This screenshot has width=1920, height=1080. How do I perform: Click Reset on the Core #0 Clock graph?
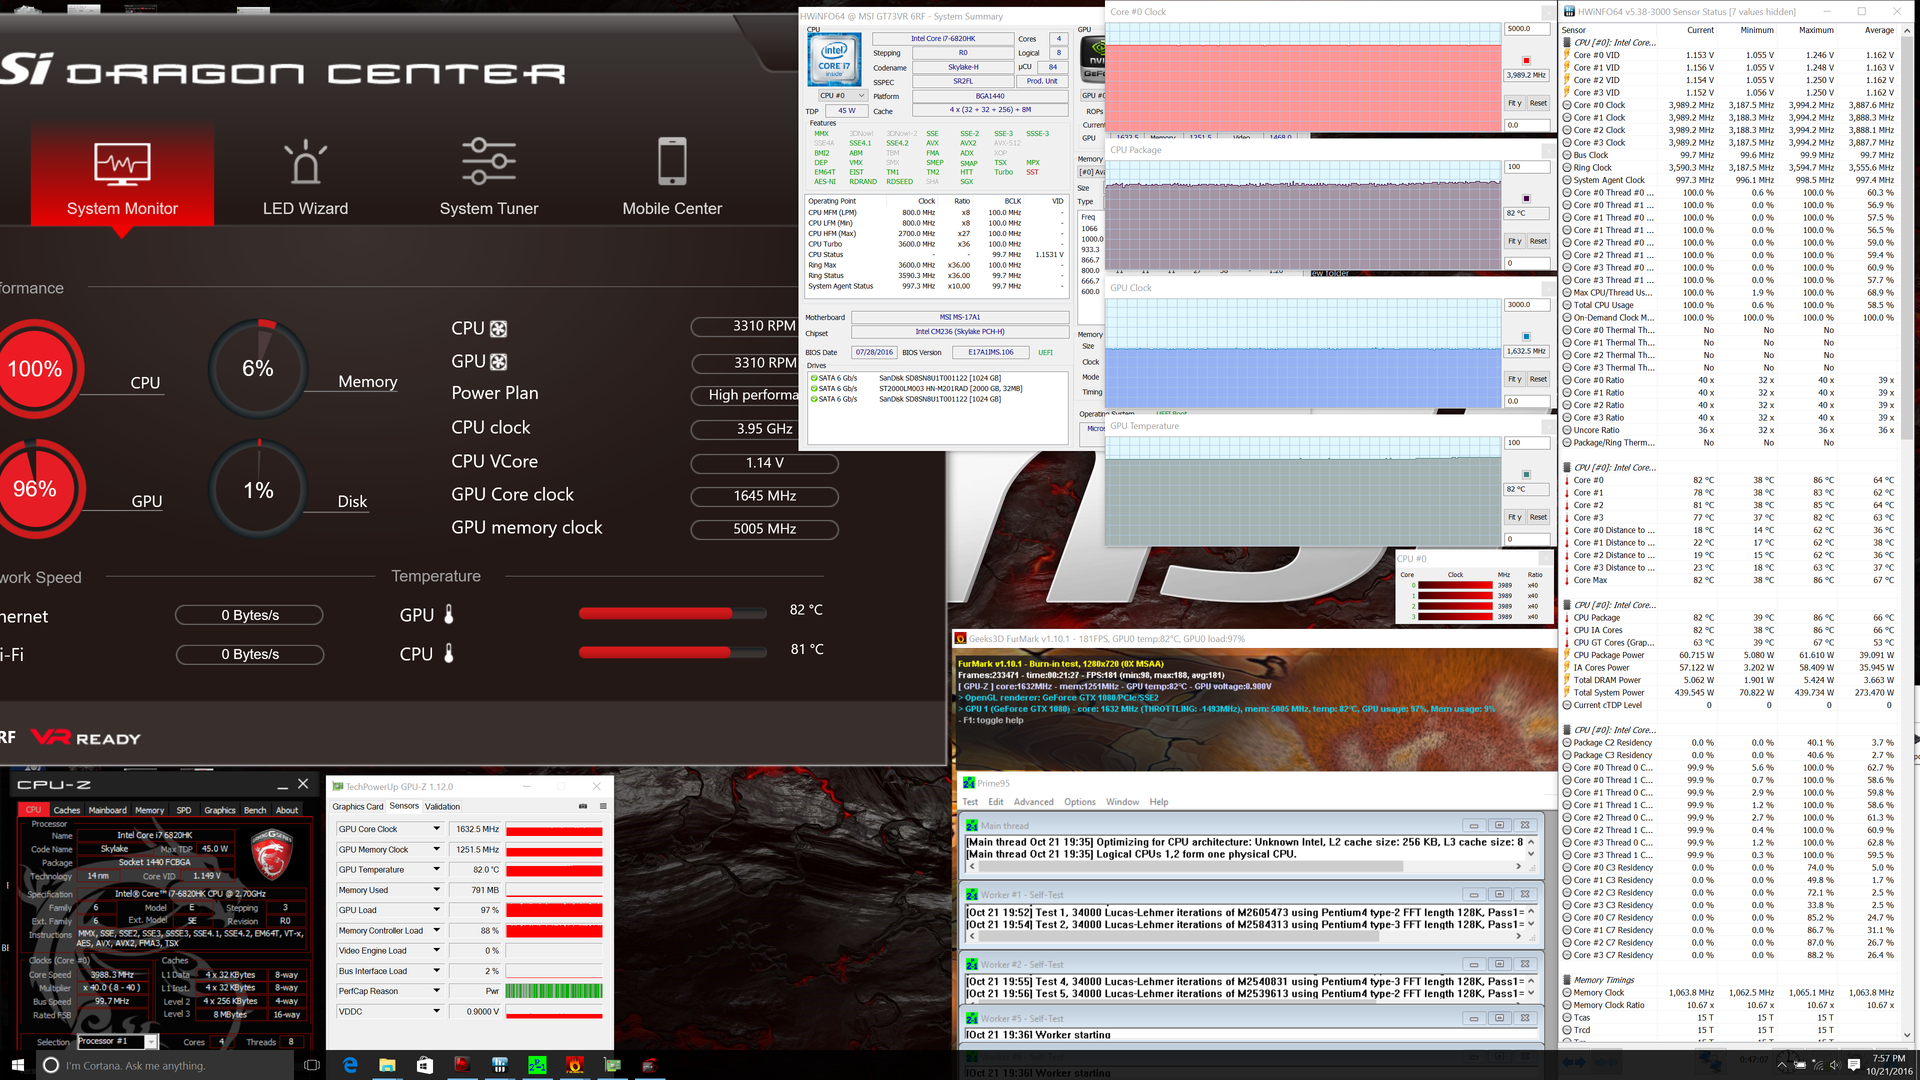[x=1538, y=103]
